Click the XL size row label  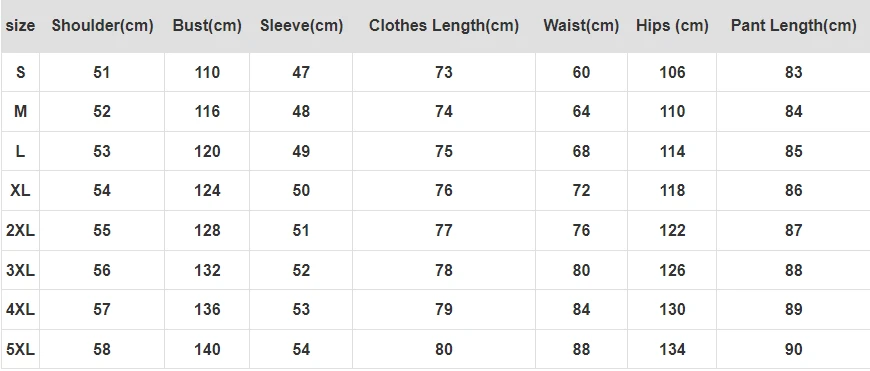click(21, 190)
